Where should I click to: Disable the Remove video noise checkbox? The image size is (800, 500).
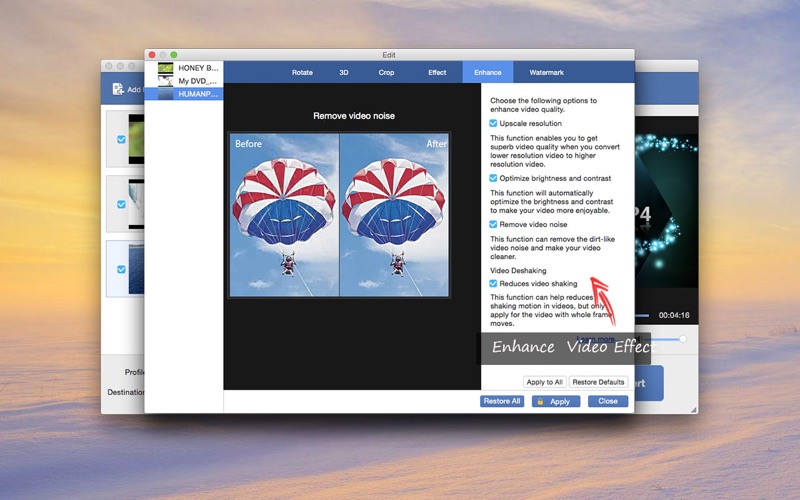493,225
